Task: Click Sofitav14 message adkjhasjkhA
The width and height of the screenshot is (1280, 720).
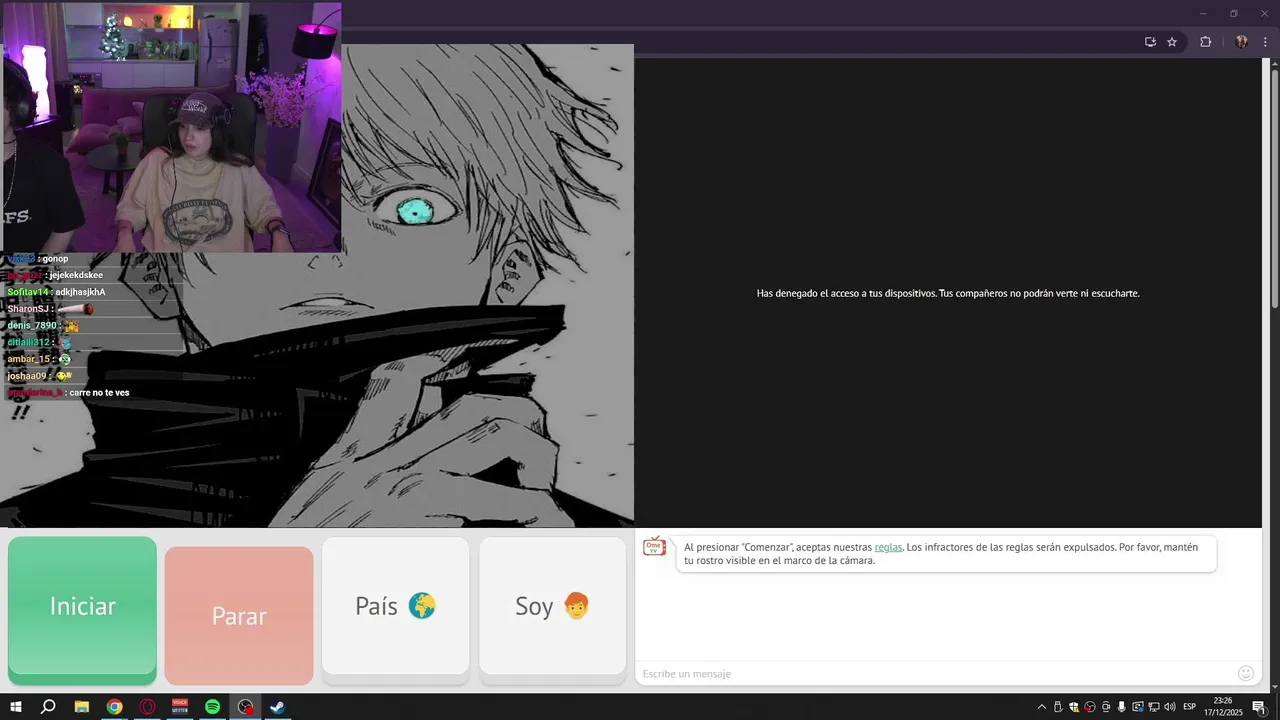Action: 80,292
